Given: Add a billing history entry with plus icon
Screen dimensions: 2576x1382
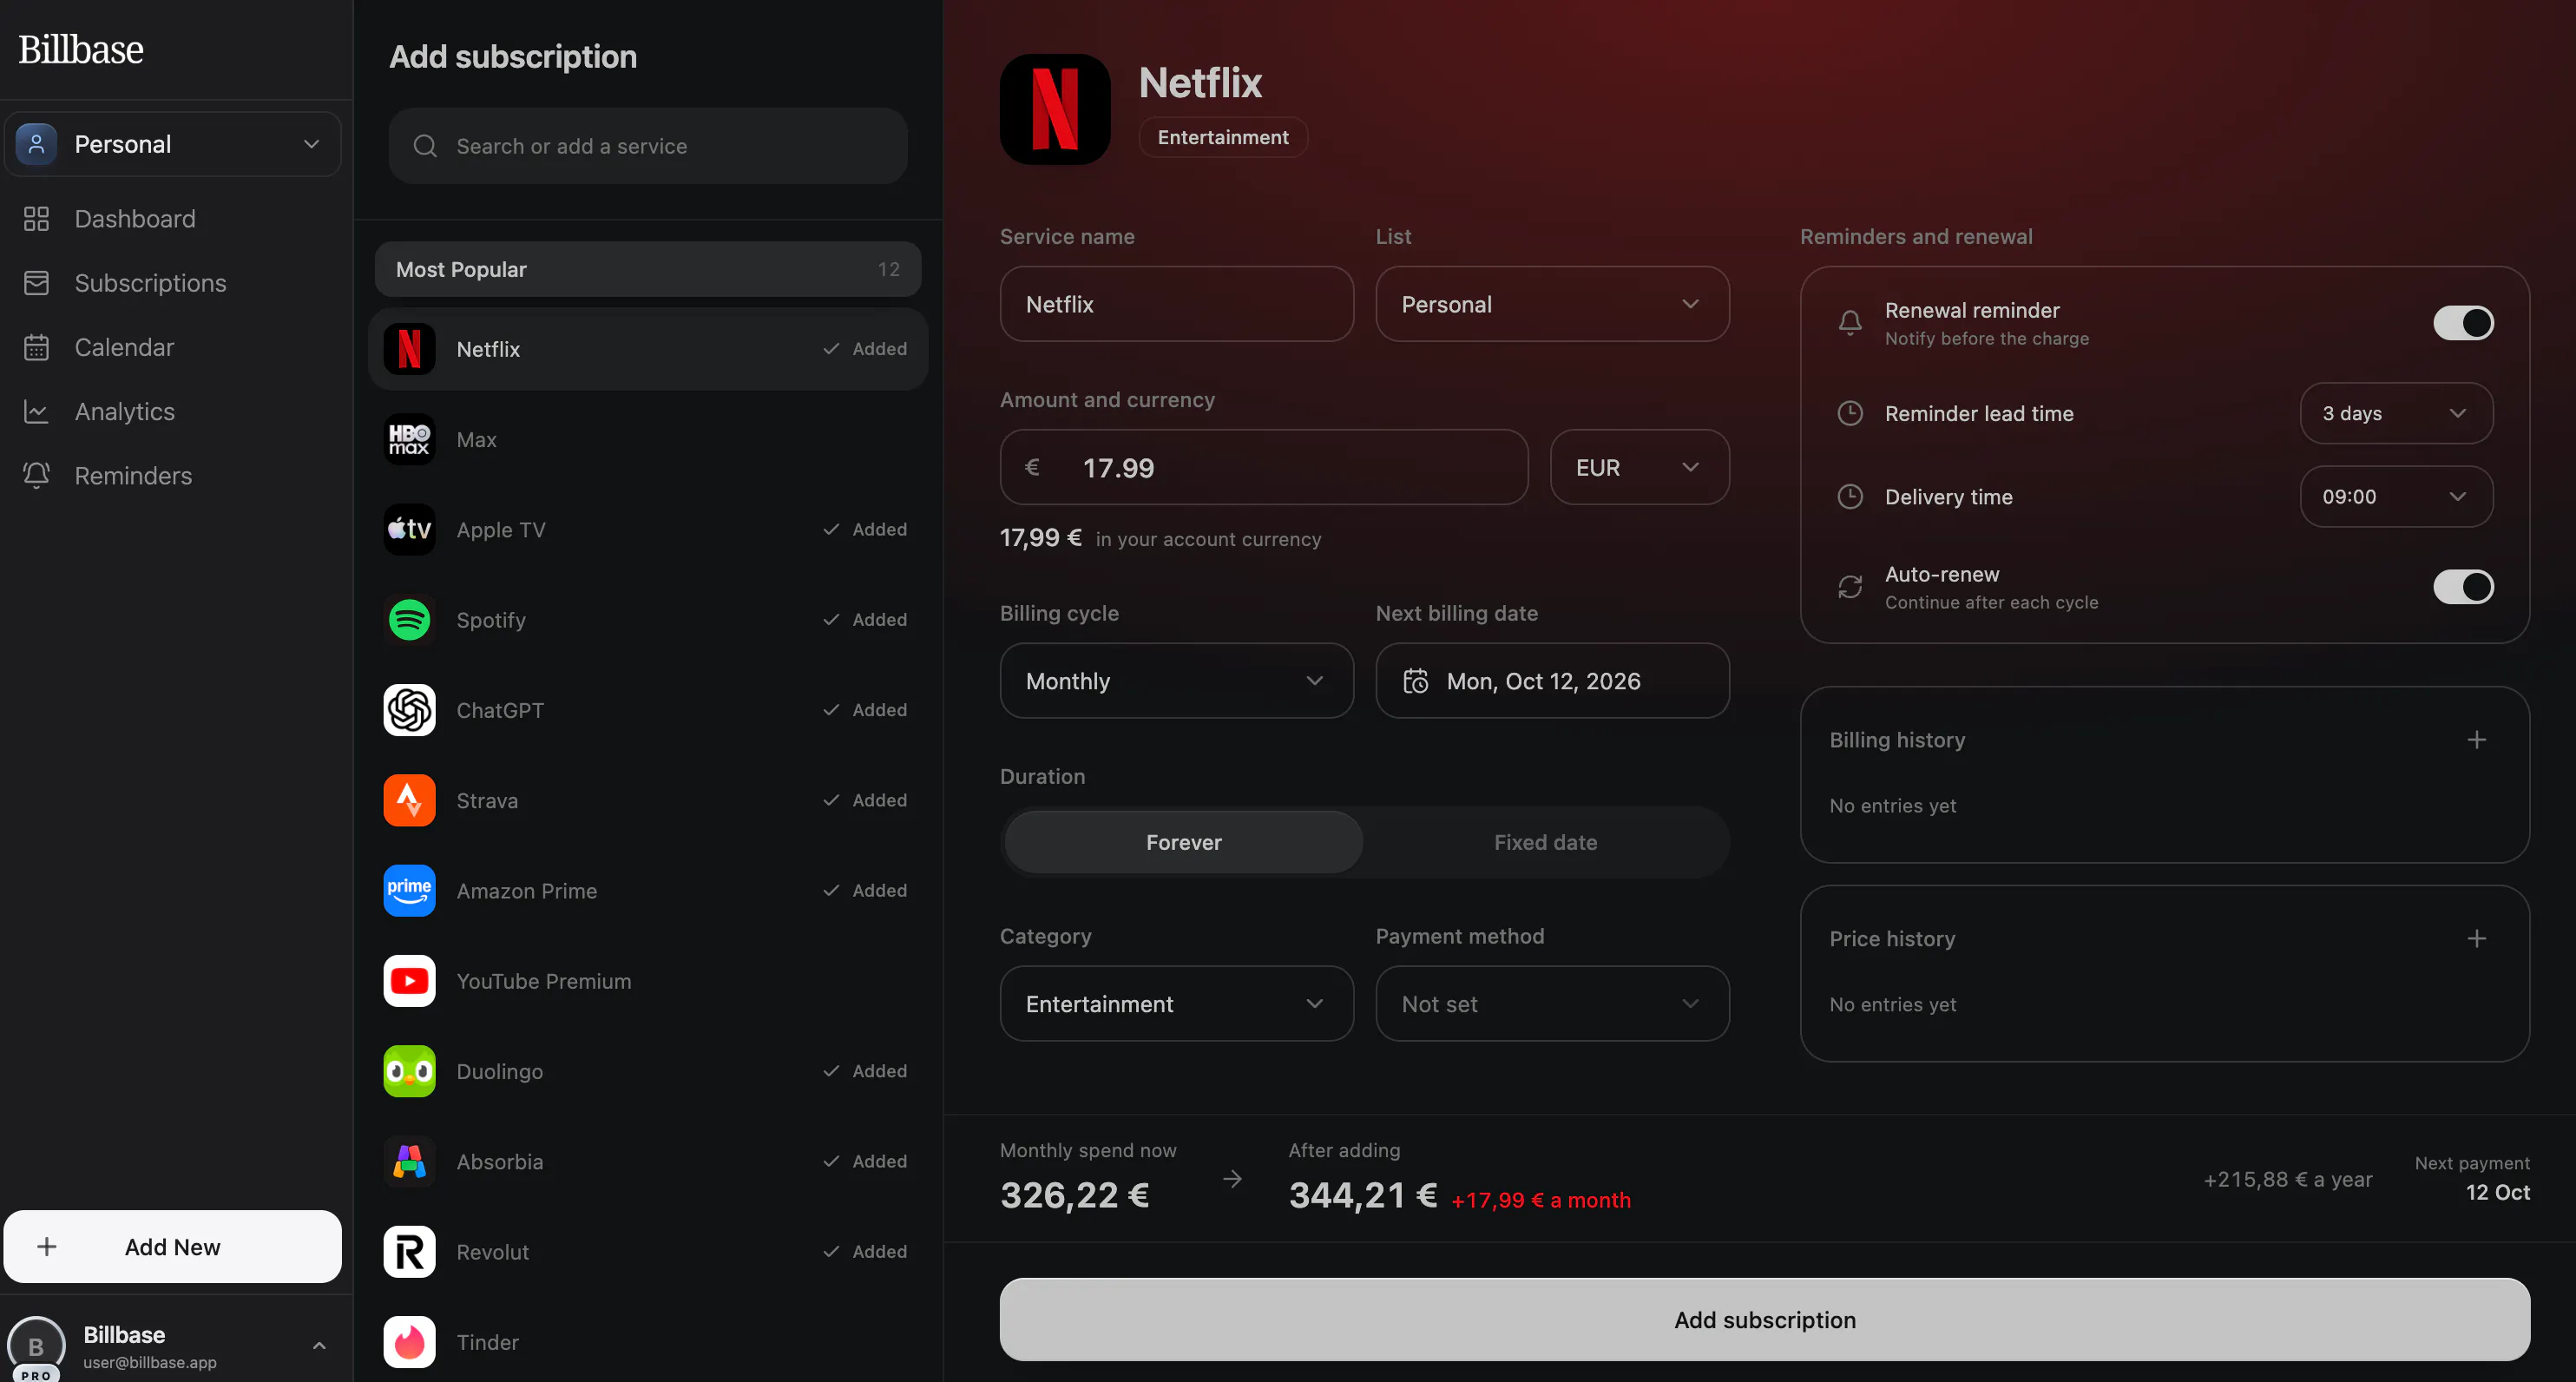Looking at the screenshot, I should pyautogui.click(x=2476, y=740).
